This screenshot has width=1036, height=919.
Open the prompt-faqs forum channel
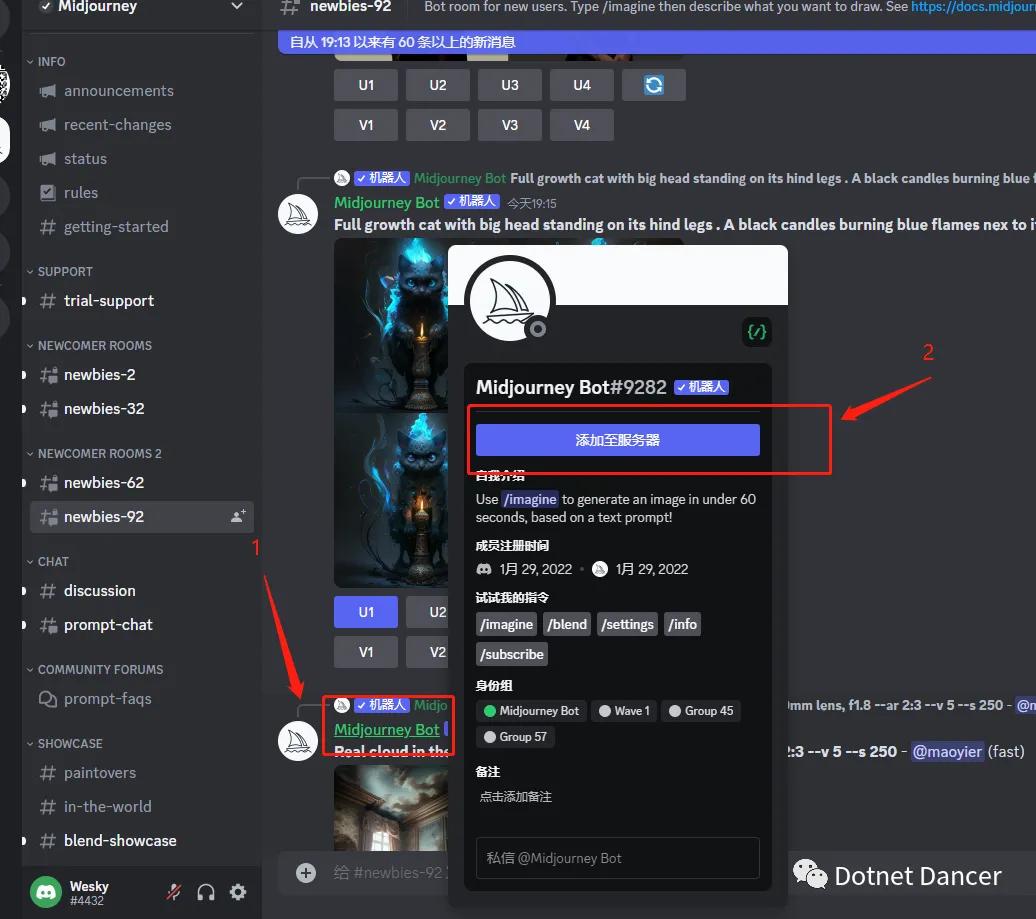(x=107, y=699)
